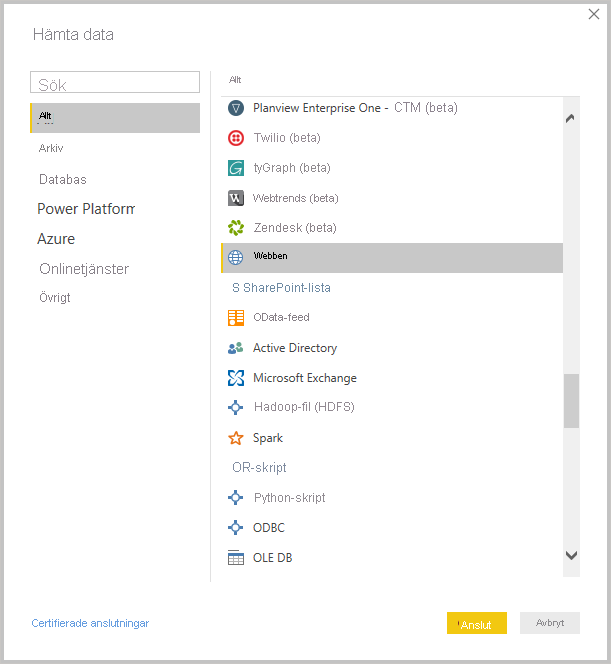Click the Avbryt button

click(550, 623)
